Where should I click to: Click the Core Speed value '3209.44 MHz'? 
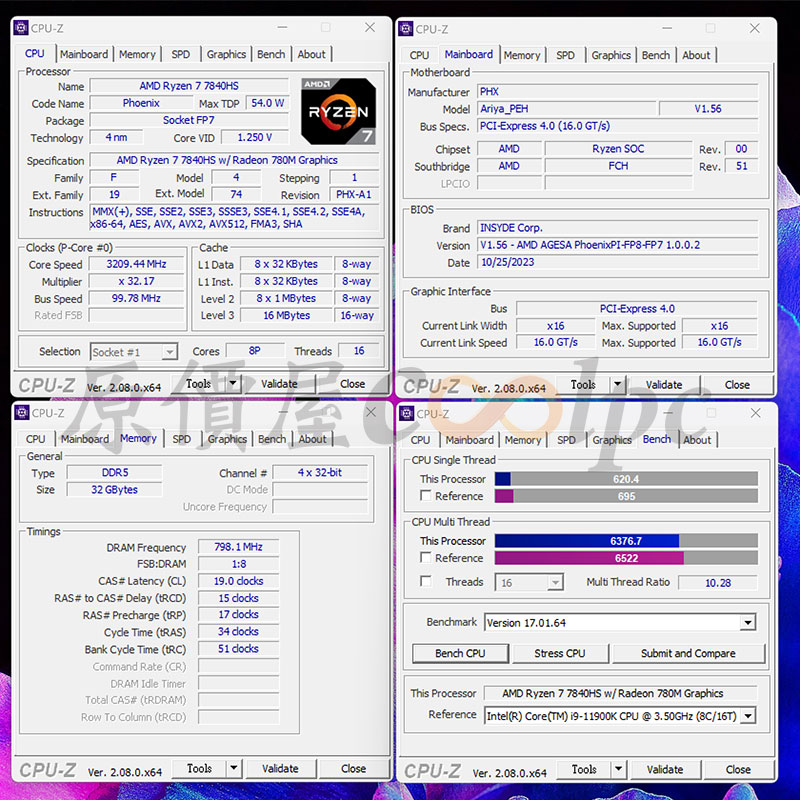(x=136, y=264)
